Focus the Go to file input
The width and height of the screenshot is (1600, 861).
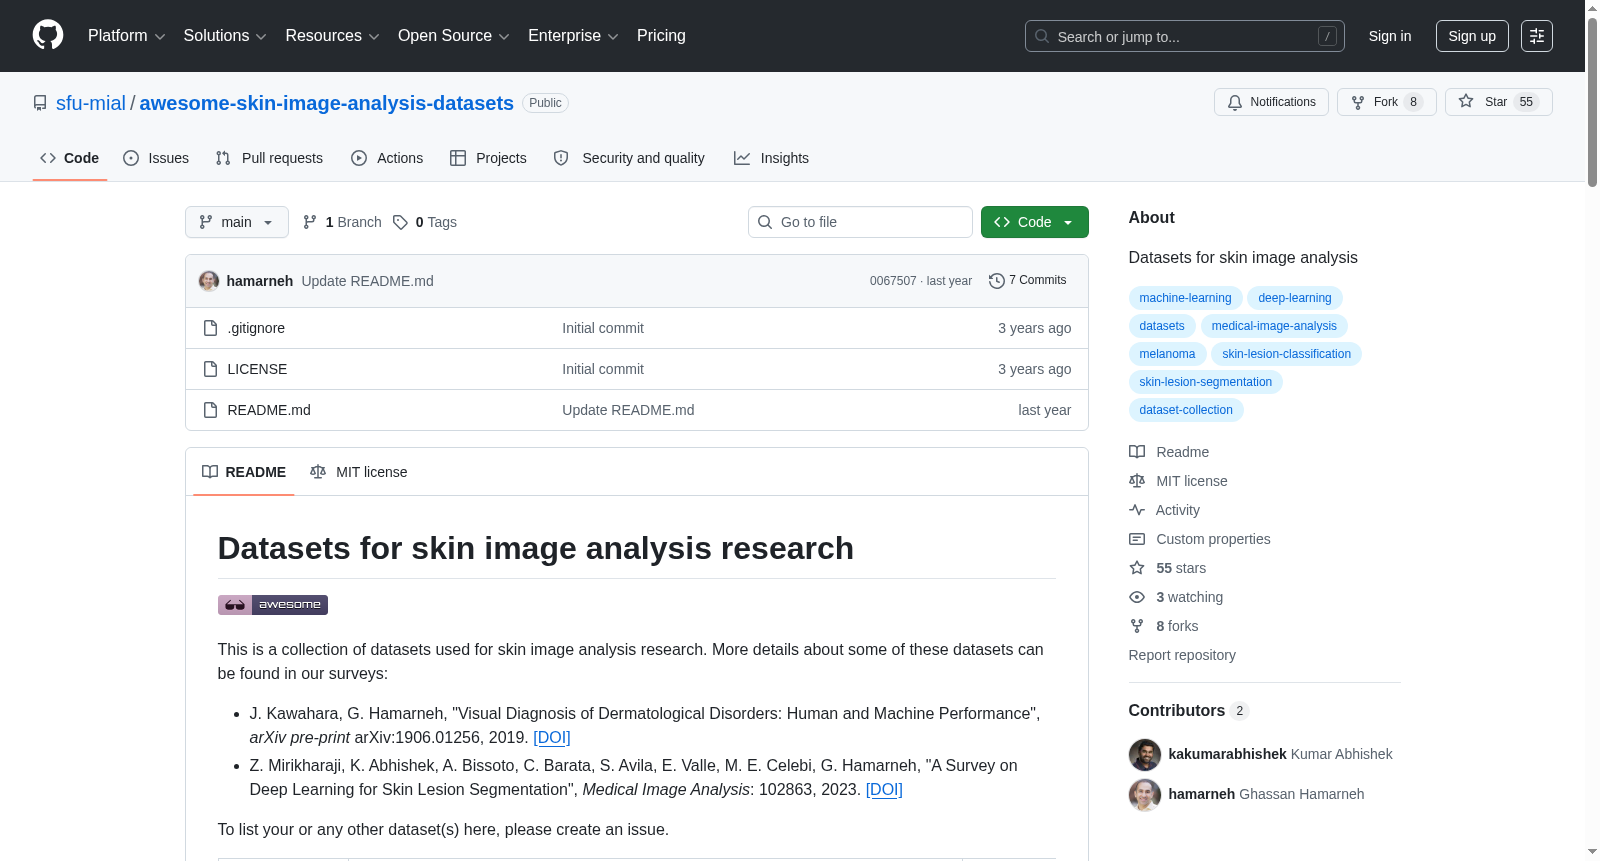(x=860, y=222)
